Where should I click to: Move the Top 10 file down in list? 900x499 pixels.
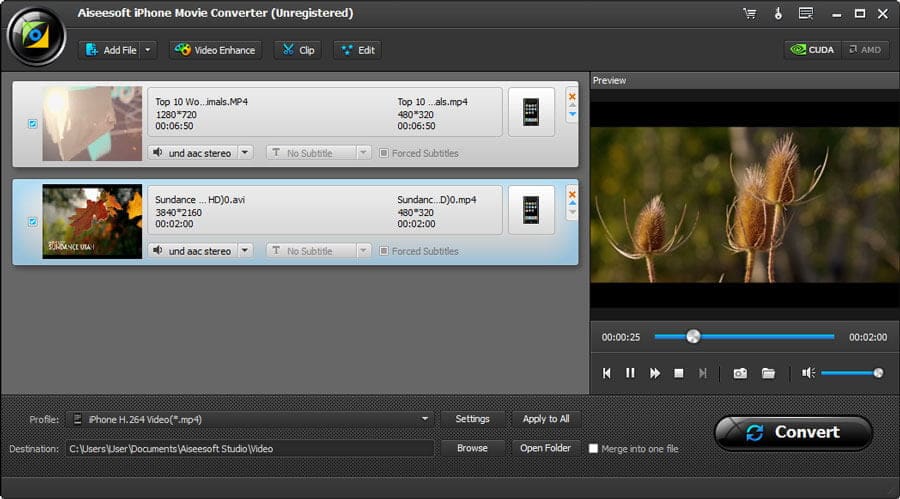[572, 114]
